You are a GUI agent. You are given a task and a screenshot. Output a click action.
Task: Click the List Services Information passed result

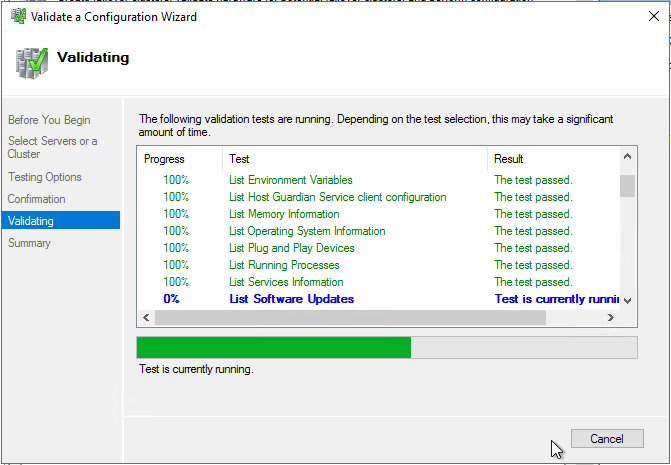[x=533, y=282]
